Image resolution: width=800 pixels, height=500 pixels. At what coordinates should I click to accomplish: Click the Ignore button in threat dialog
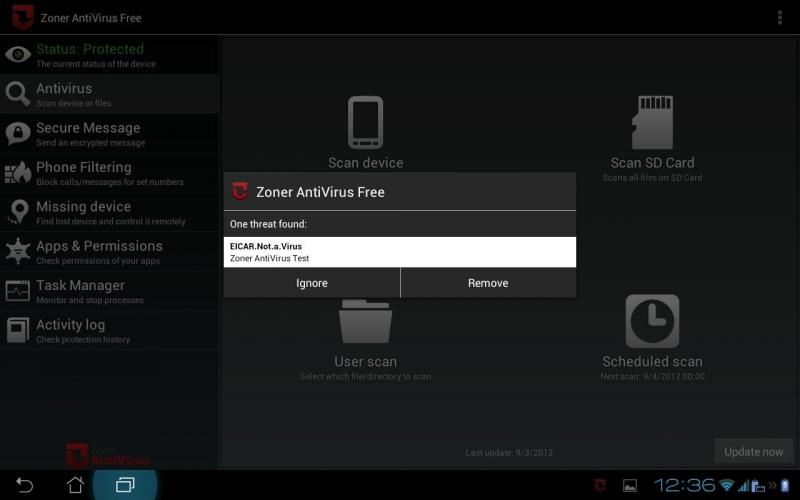(x=312, y=283)
